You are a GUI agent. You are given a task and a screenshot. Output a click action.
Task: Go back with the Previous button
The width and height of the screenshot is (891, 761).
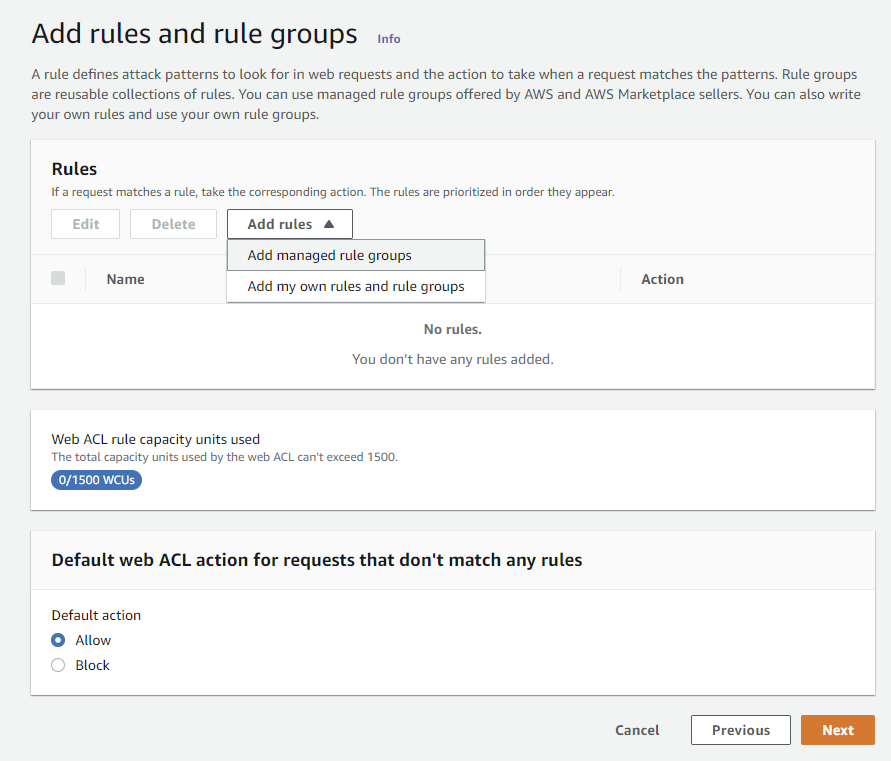[740, 730]
